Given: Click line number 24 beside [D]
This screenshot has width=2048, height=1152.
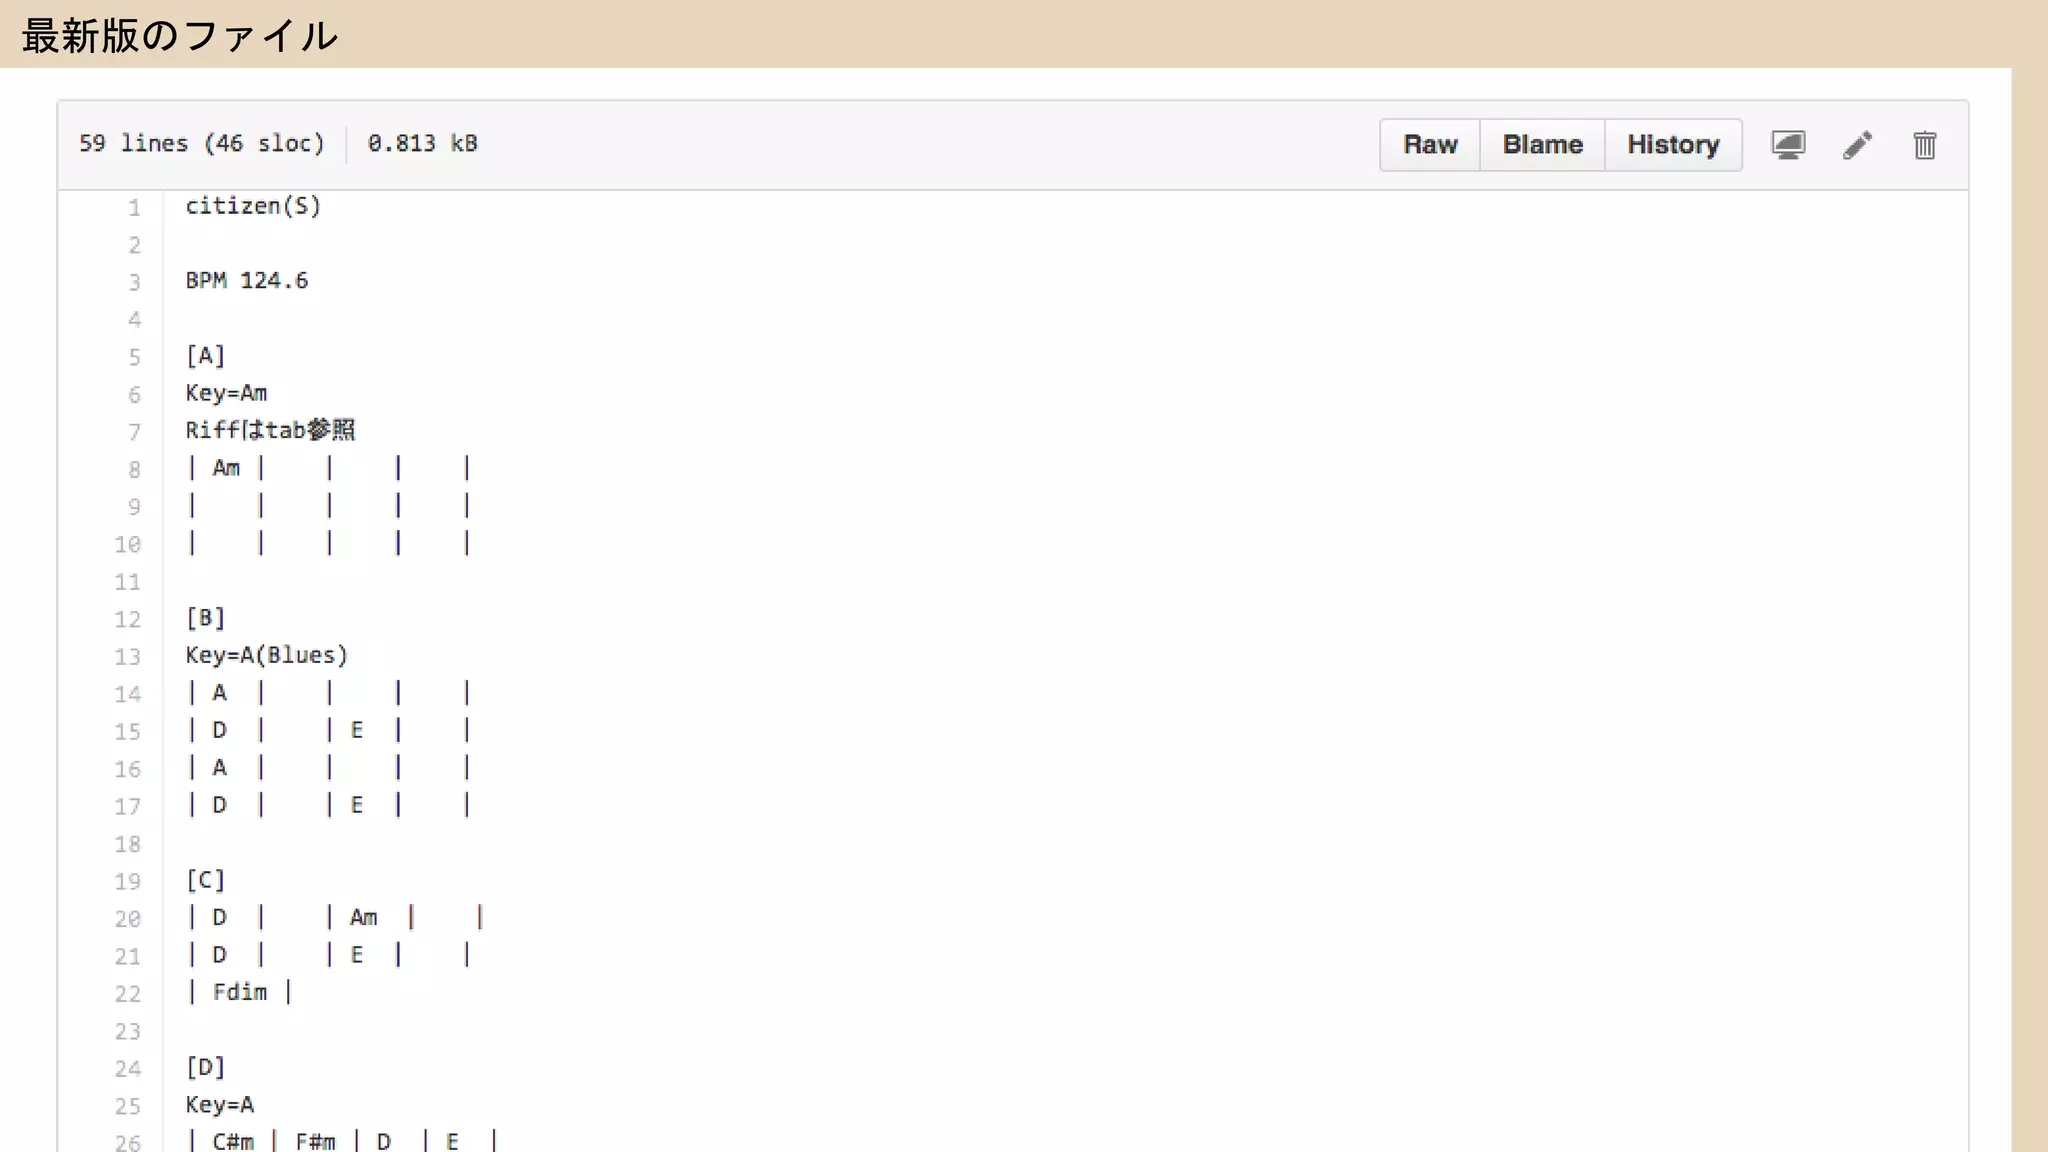Looking at the screenshot, I should click(128, 1069).
